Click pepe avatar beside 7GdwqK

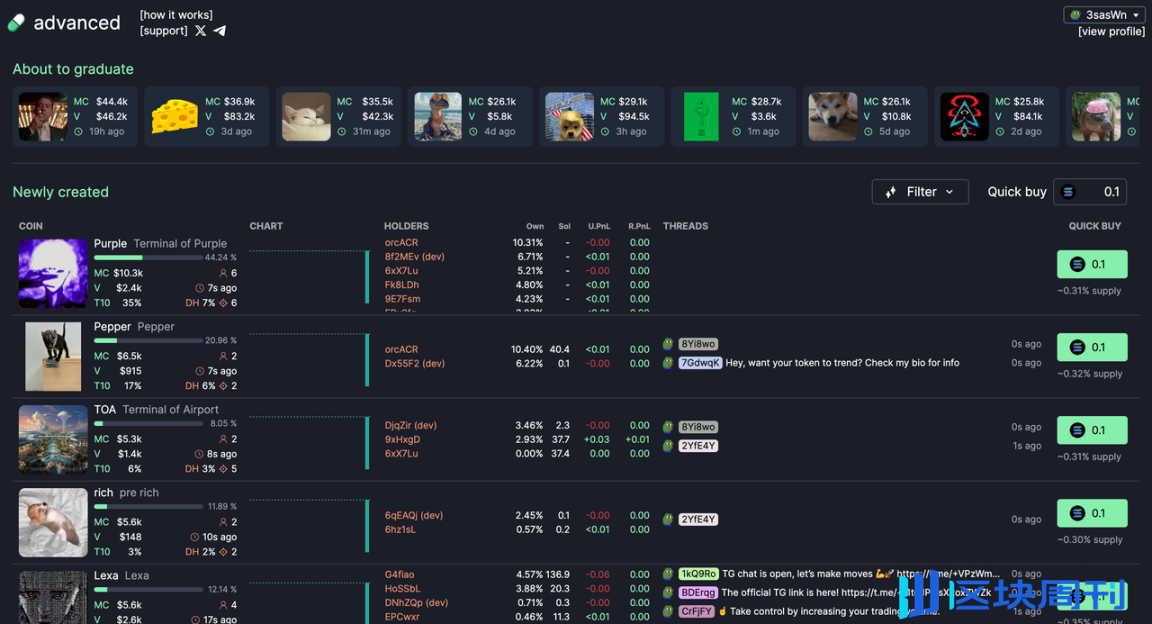point(668,363)
